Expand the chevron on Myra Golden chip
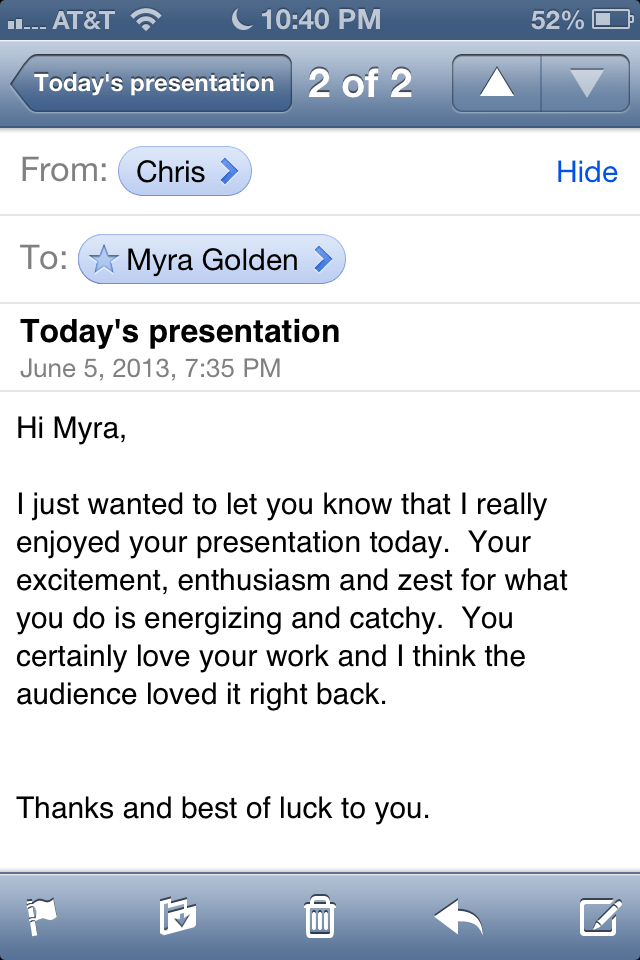 pos(323,260)
